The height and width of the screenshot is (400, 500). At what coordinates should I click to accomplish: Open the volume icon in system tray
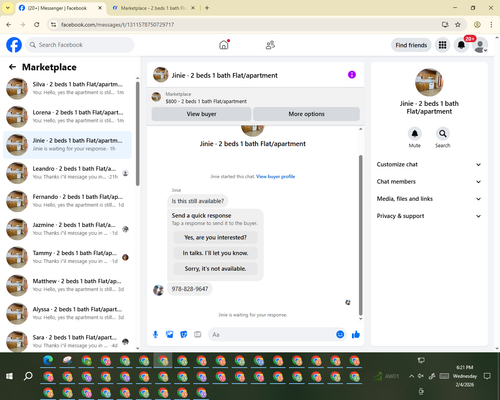tap(421, 376)
